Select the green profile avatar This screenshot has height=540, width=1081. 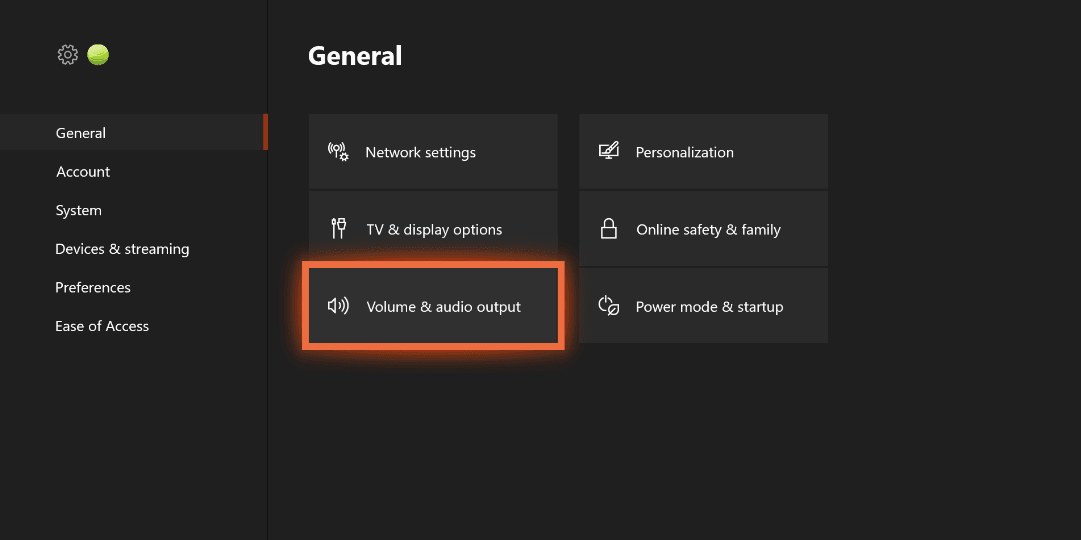[x=98, y=55]
